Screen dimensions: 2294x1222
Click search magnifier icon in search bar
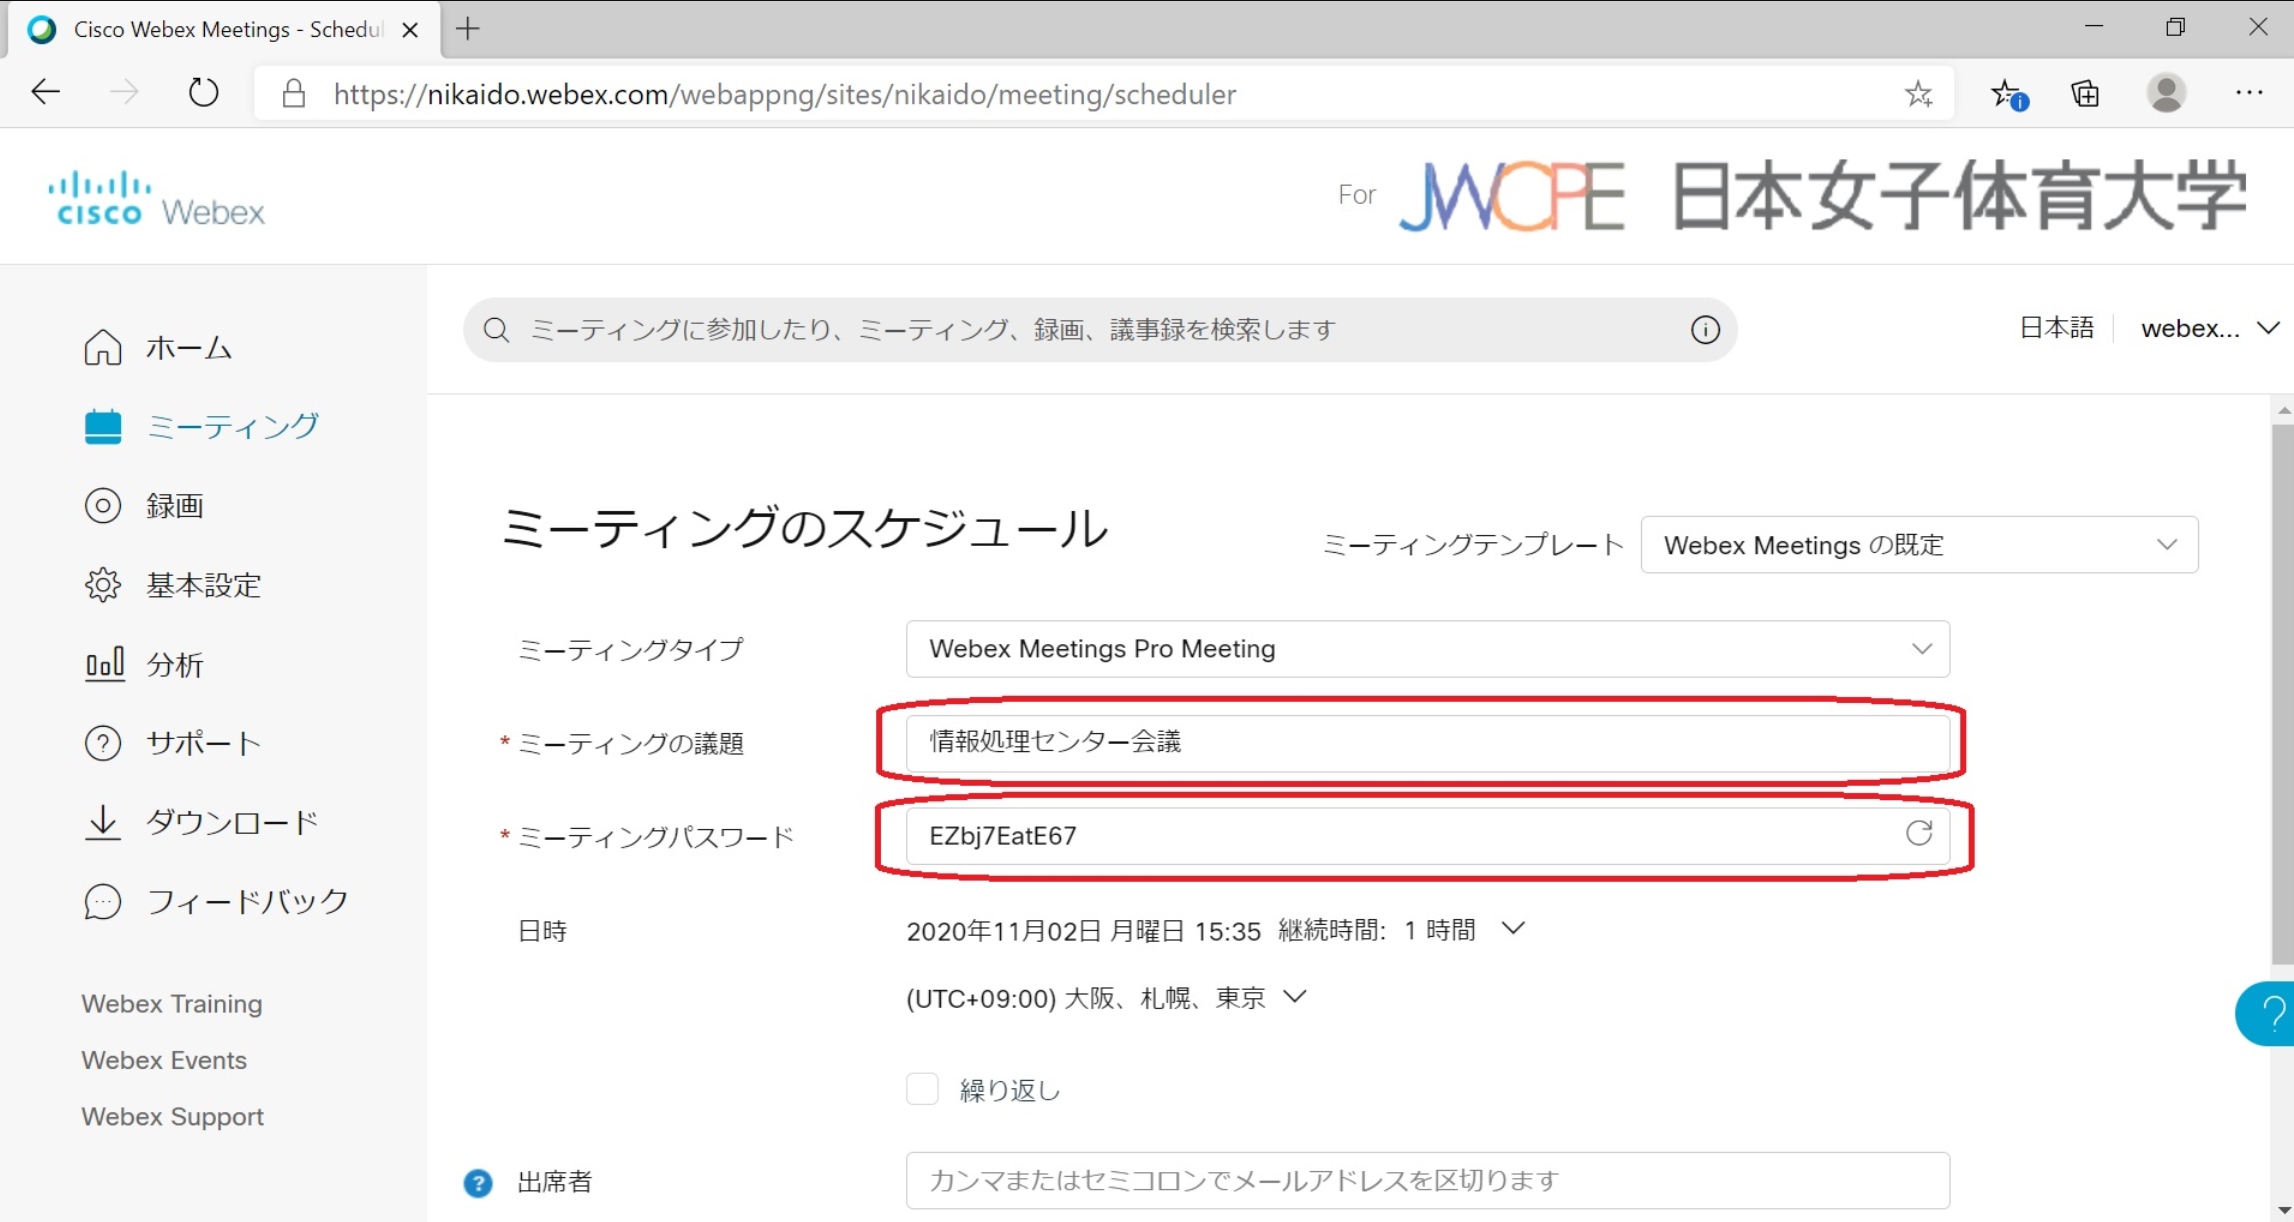point(496,330)
